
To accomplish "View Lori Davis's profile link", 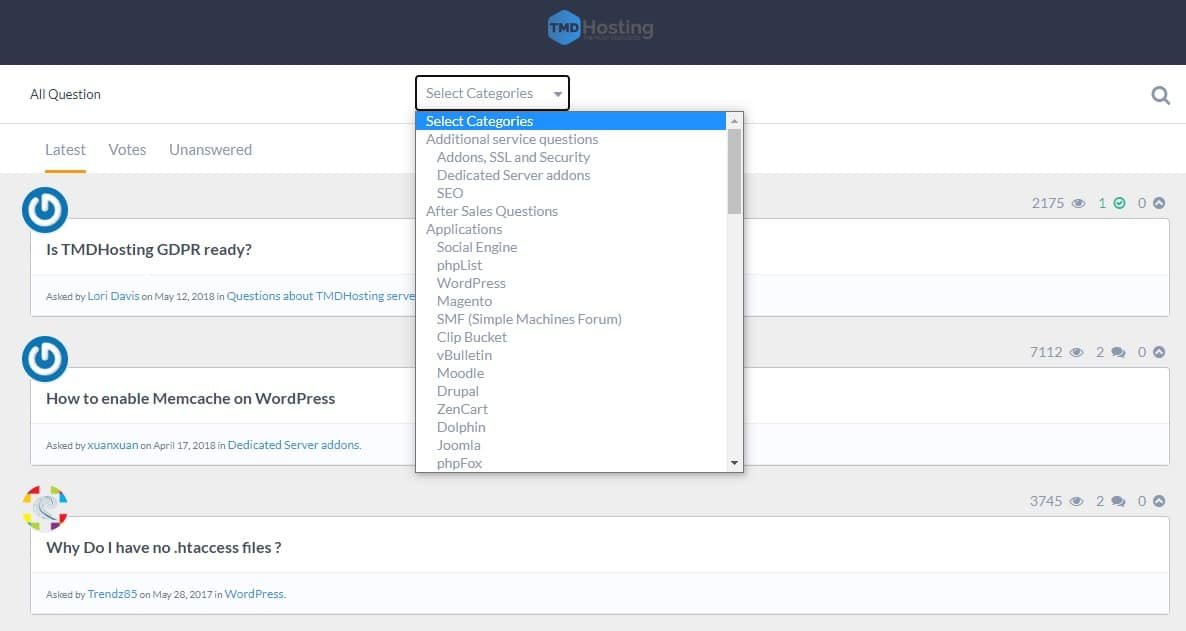I will tap(113, 296).
